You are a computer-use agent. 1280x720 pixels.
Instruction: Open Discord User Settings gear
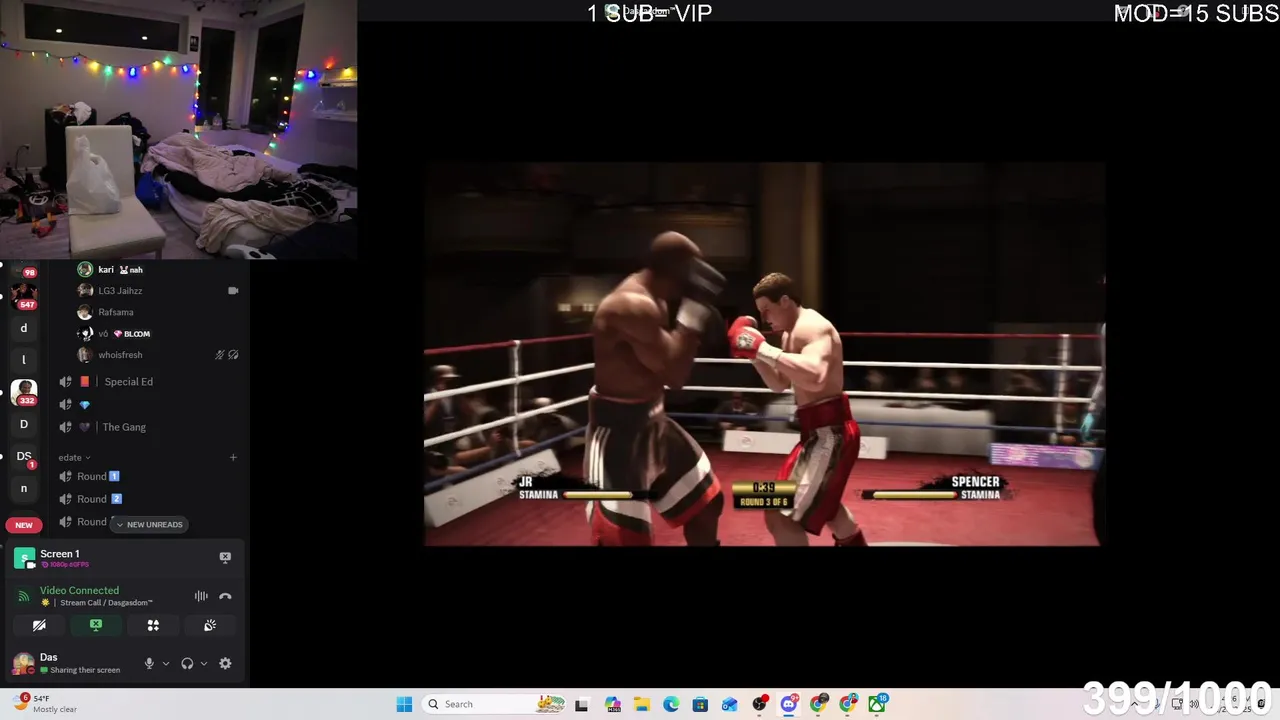click(x=225, y=663)
